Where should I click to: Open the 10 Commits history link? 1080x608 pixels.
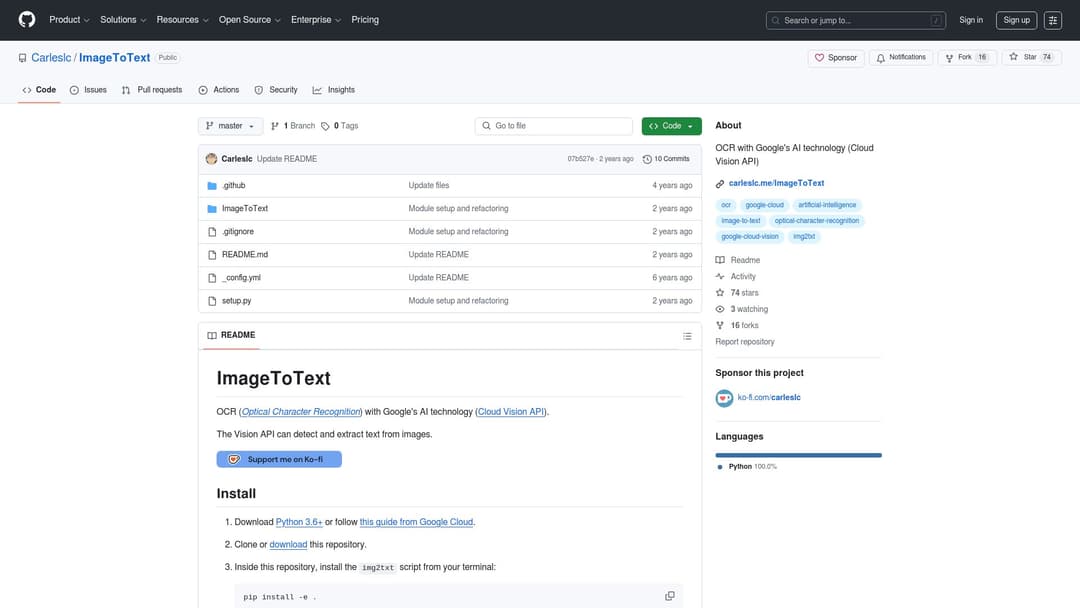click(x=666, y=159)
